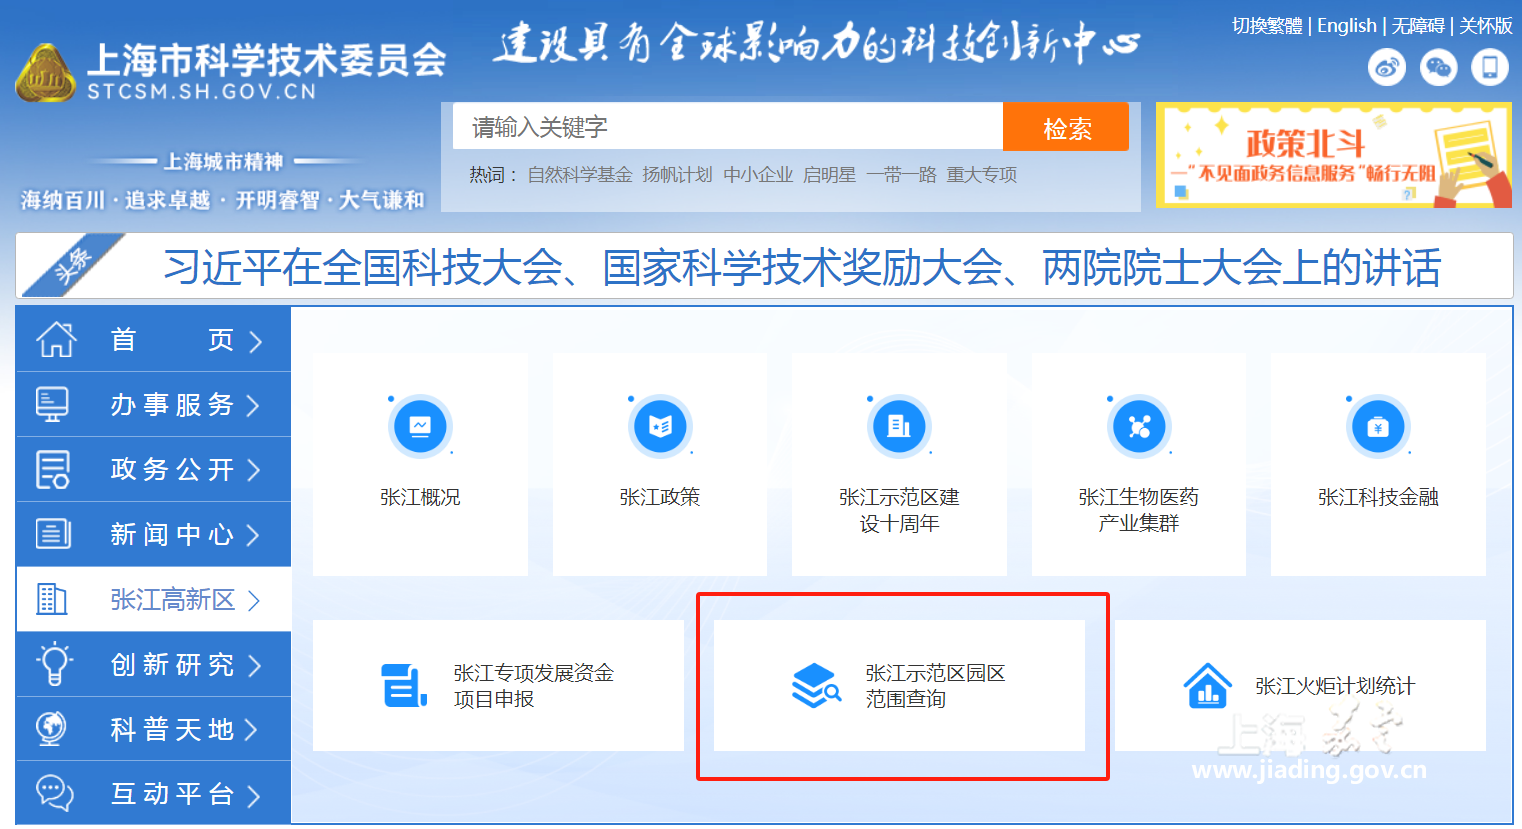1522x829 pixels.
Task: Expand the 办事服务 menu arrow
Action: click(253, 405)
